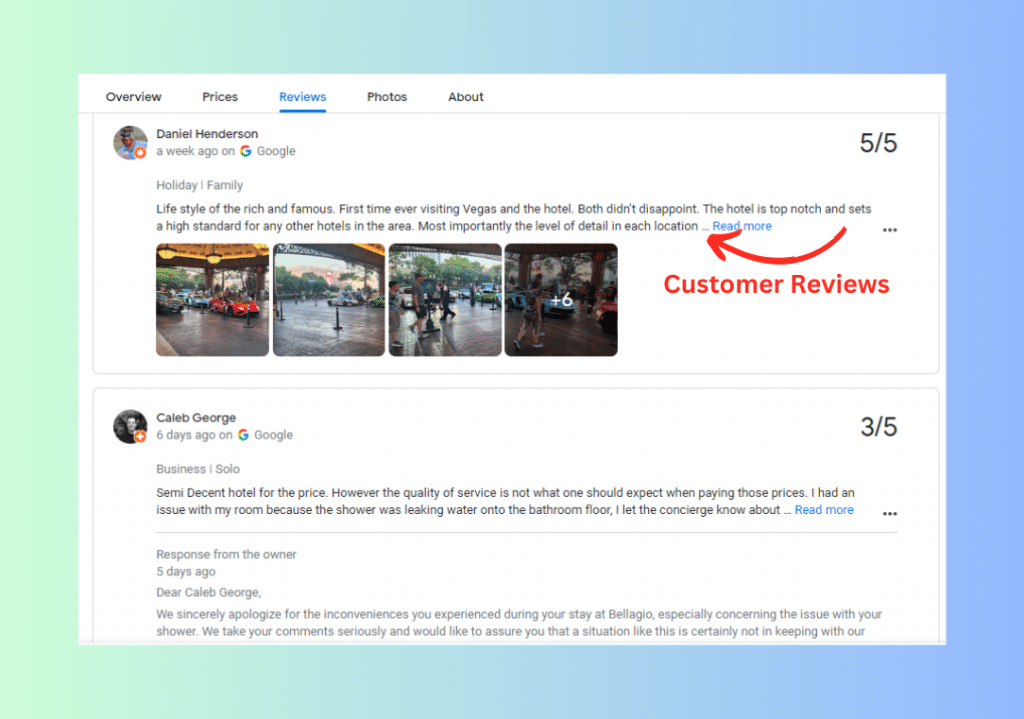Expand Daniel's review with Read more

(x=741, y=226)
